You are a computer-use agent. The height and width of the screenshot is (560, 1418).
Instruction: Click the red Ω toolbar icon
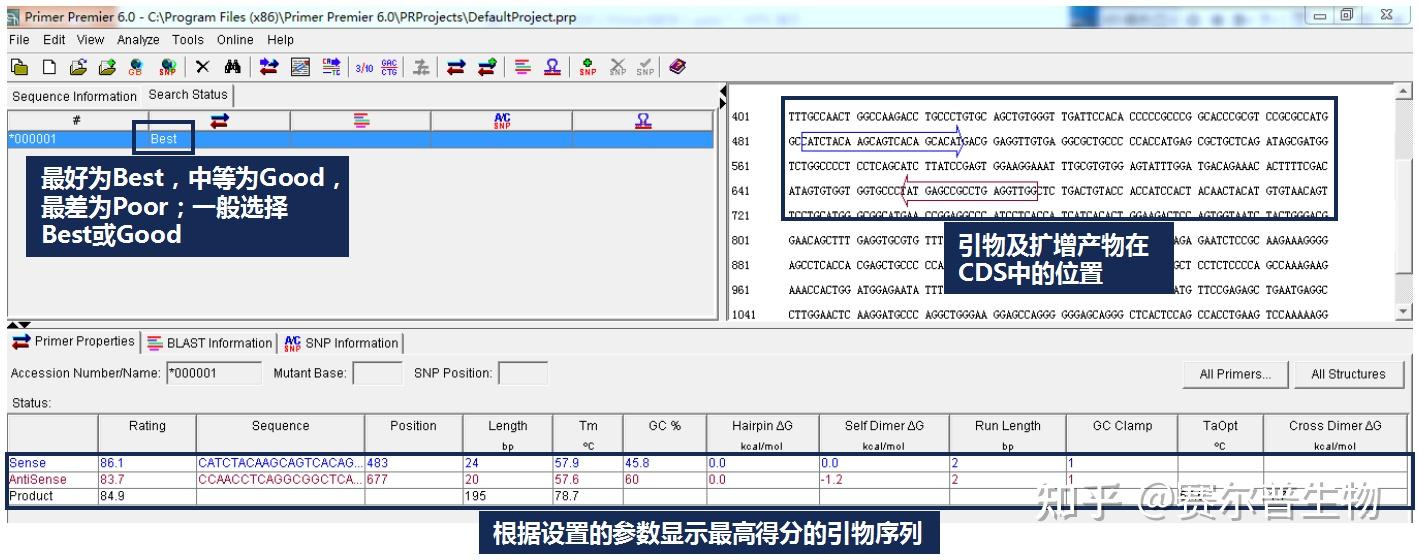(x=552, y=67)
